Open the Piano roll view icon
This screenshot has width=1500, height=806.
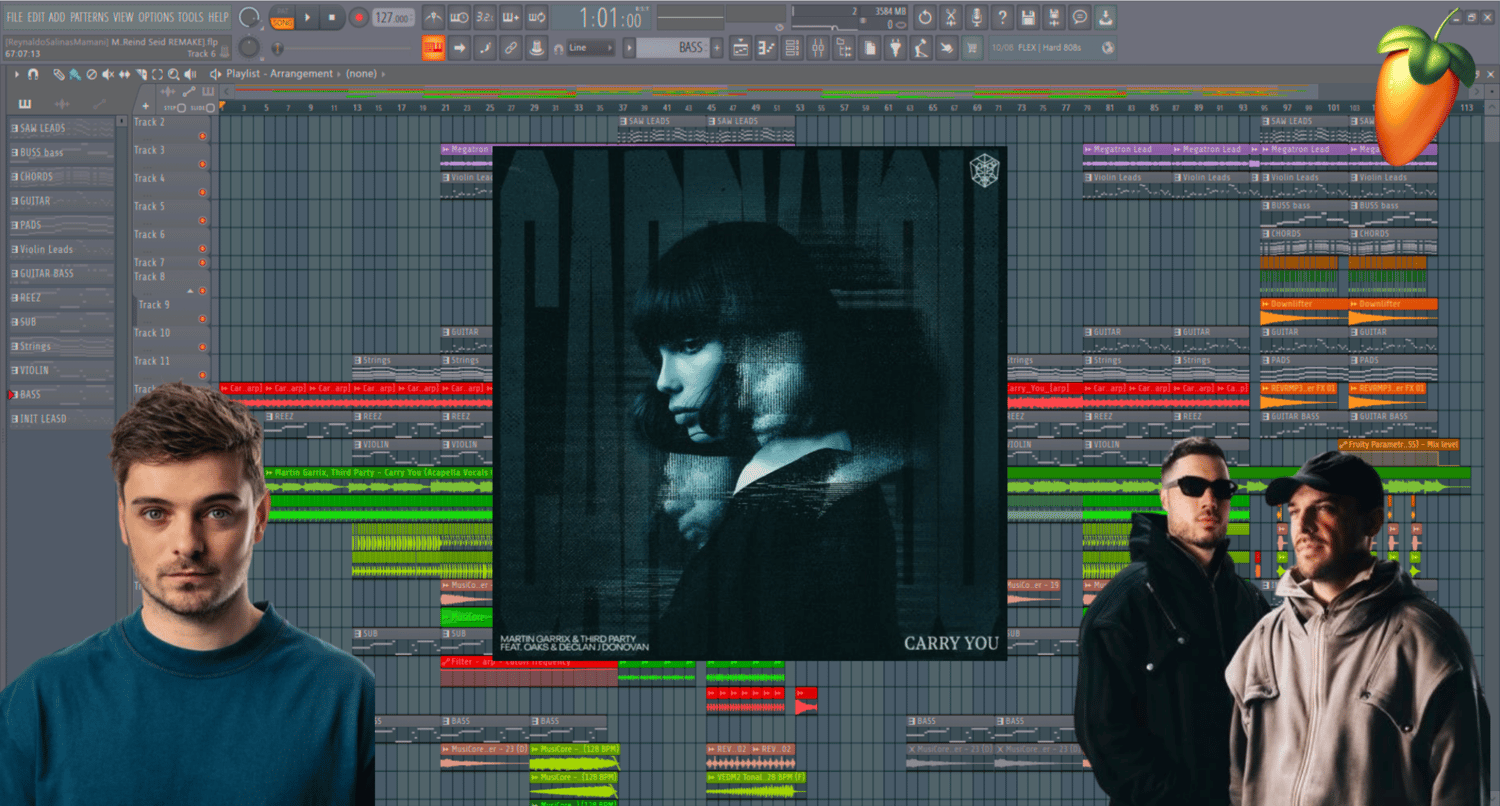pos(767,47)
